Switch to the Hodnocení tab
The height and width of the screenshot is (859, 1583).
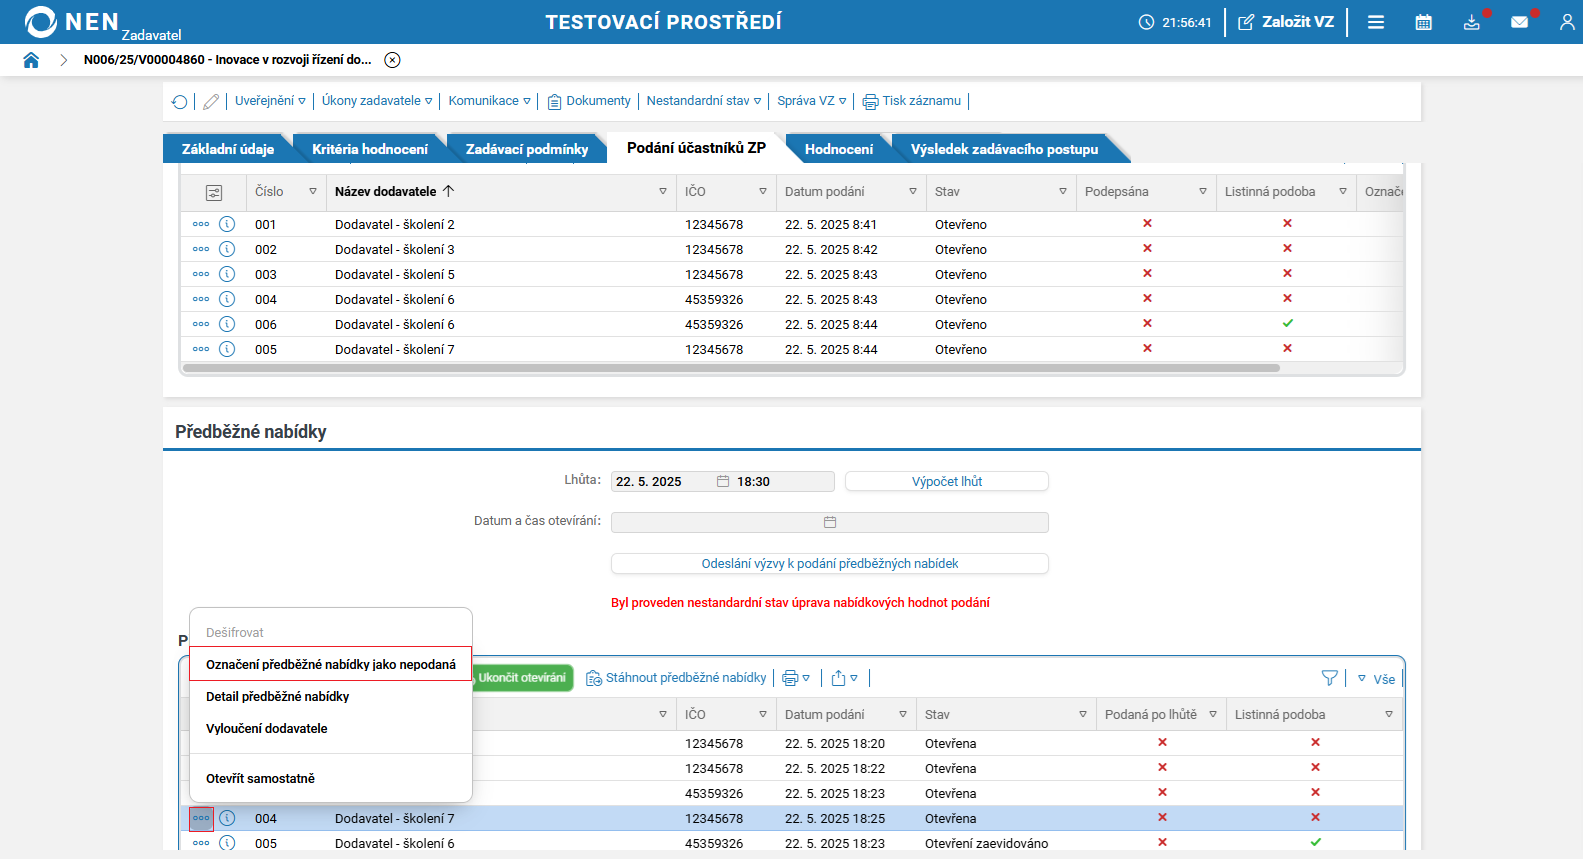click(x=838, y=149)
